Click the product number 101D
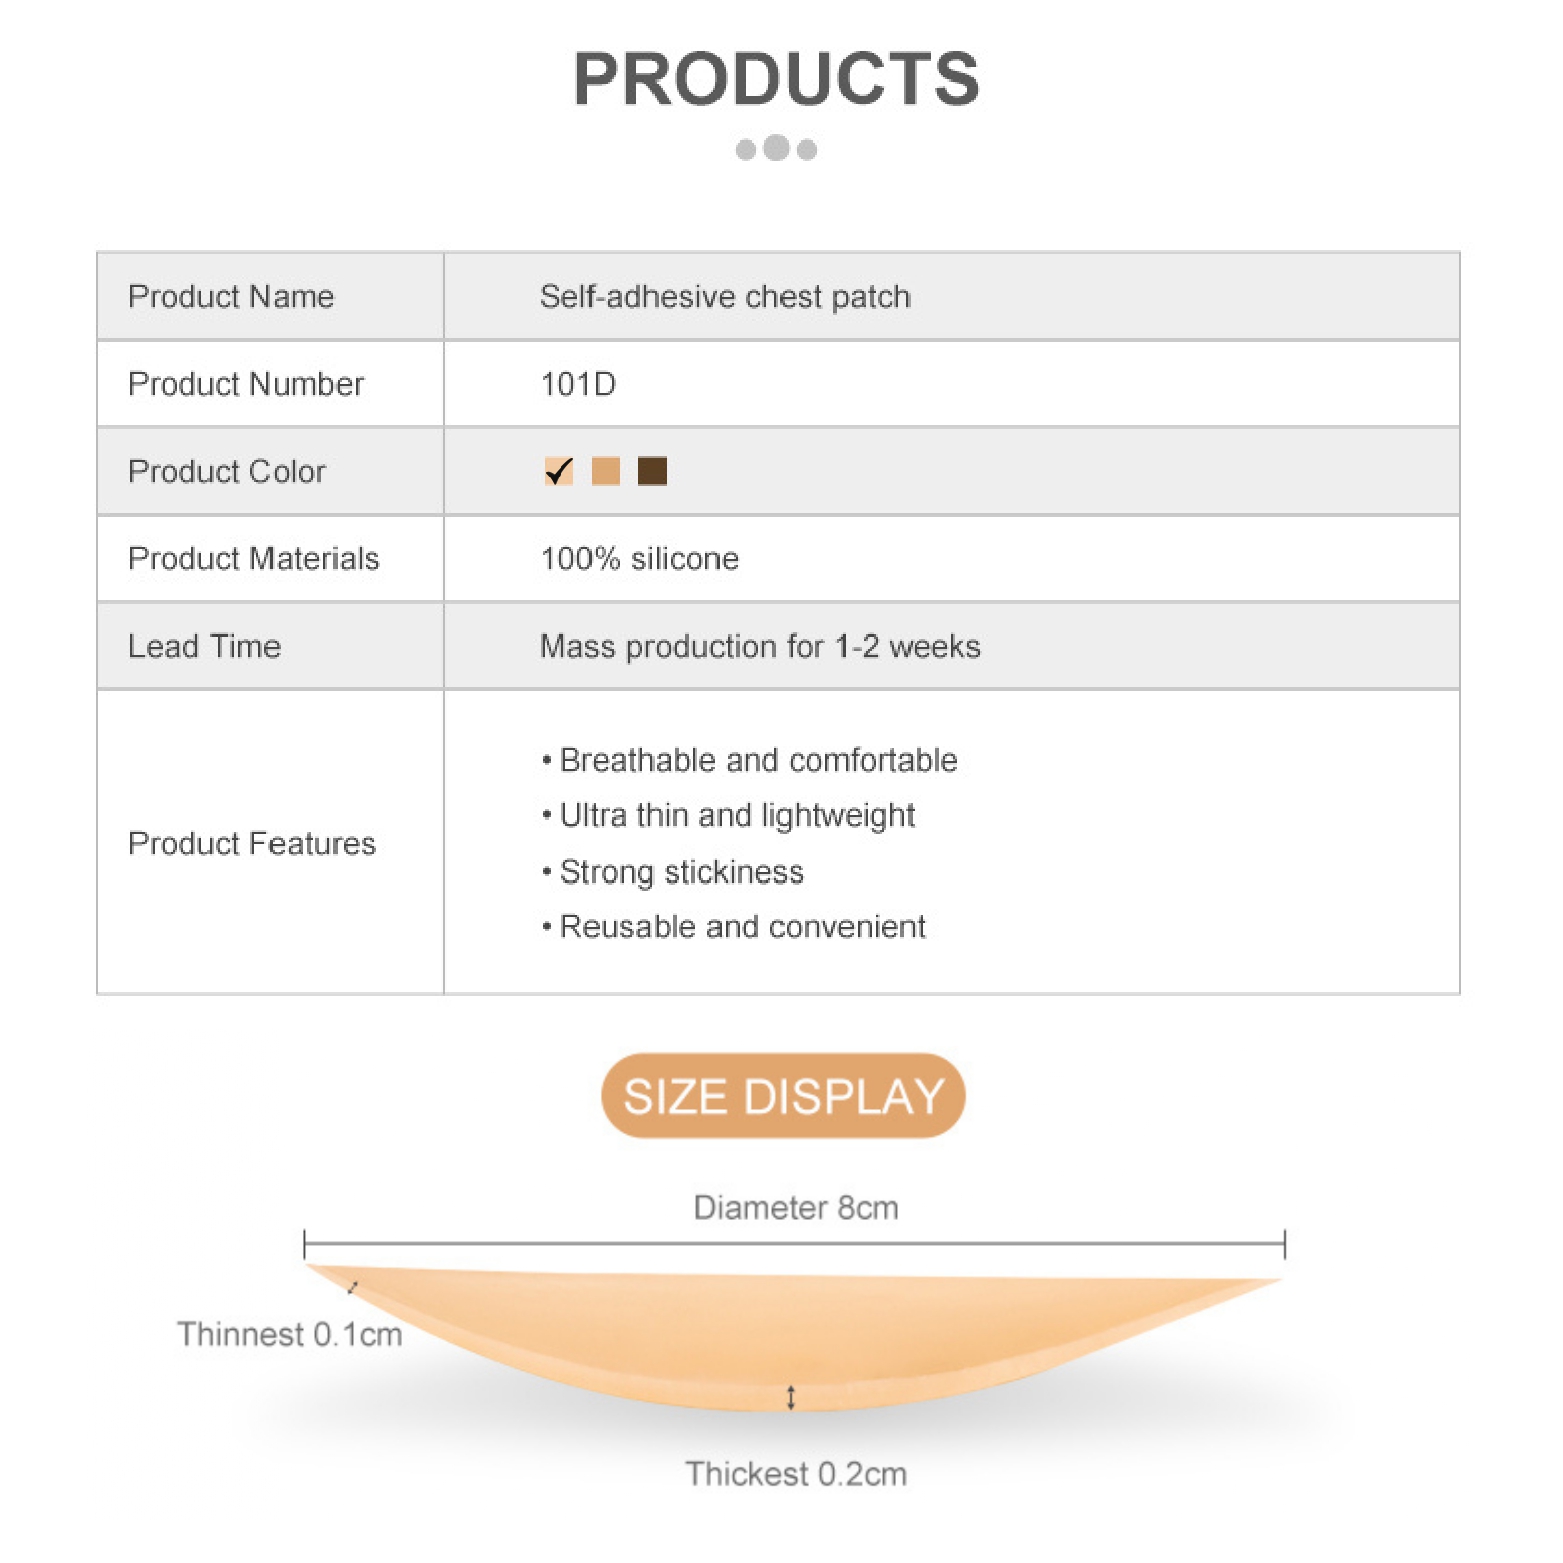Viewport: 1563px width, 1563px height. point(578,384)
